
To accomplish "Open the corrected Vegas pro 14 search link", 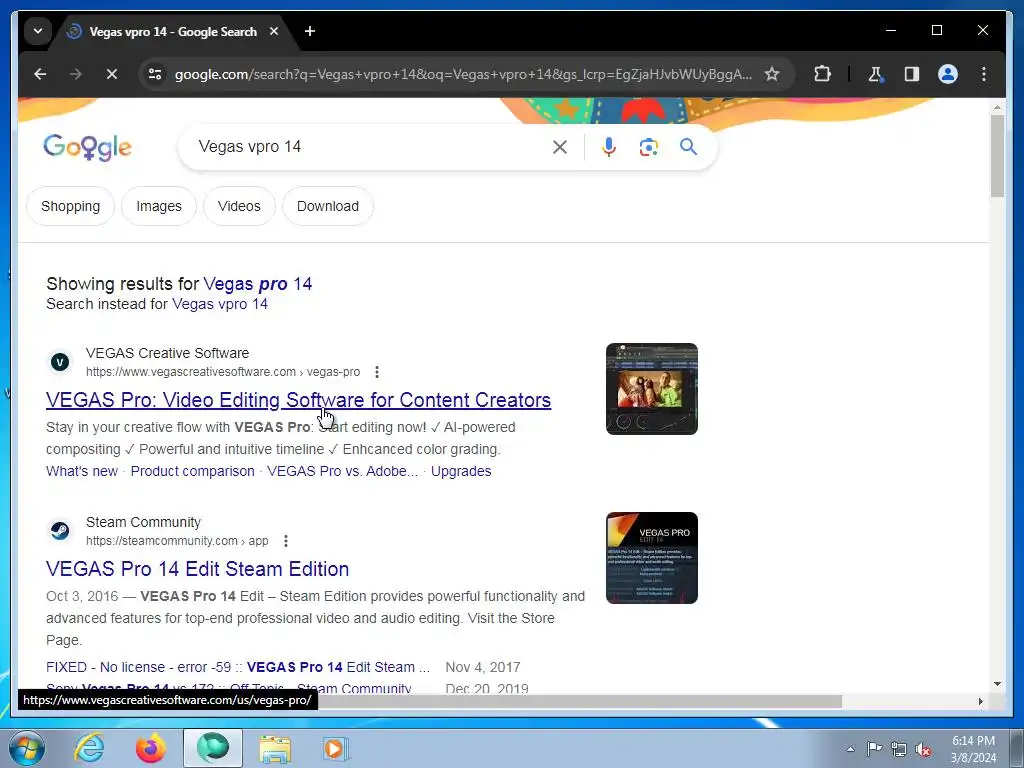I will click(x=258, y=284).
